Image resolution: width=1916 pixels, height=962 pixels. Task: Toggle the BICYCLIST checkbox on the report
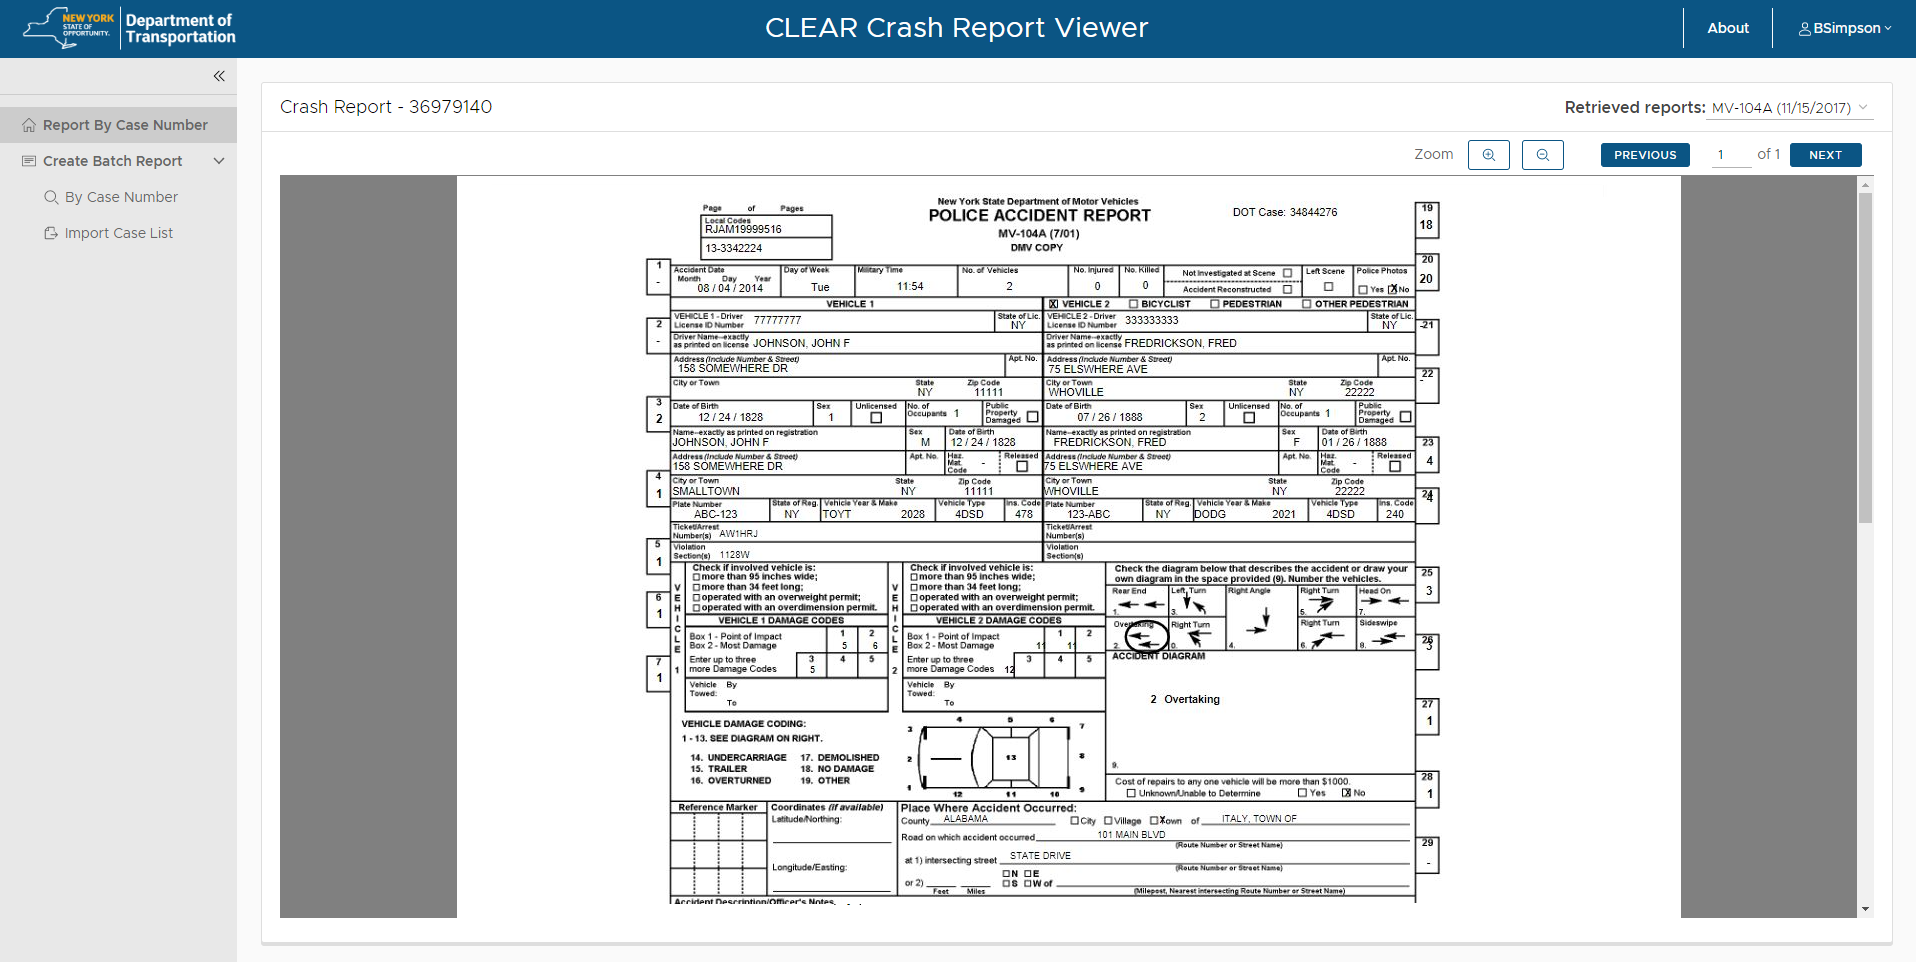[x=1133, y=304]
